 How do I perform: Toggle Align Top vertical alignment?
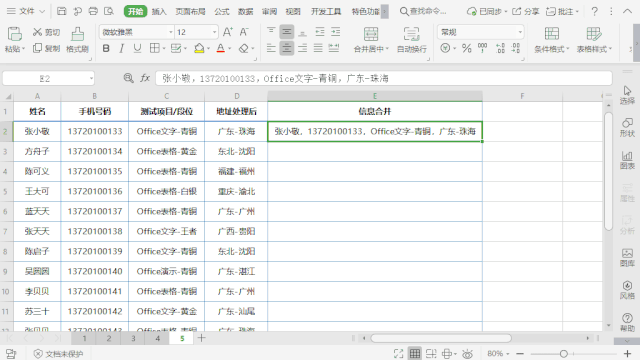click(271, 31)
